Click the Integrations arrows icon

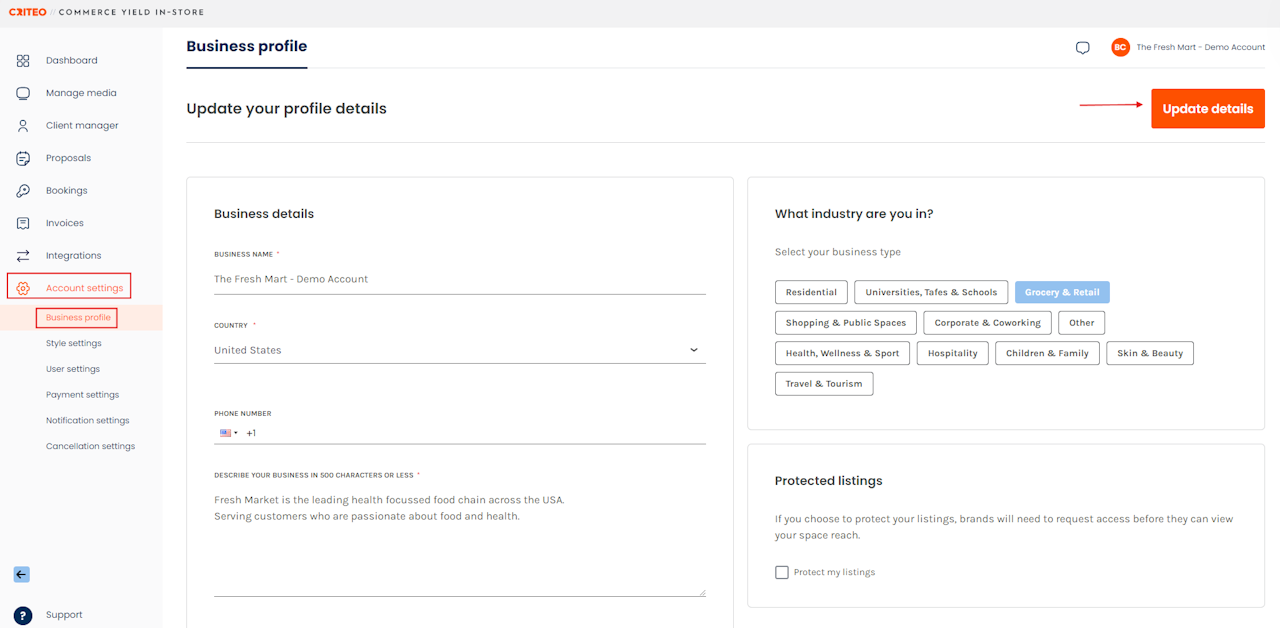point(23,256)
